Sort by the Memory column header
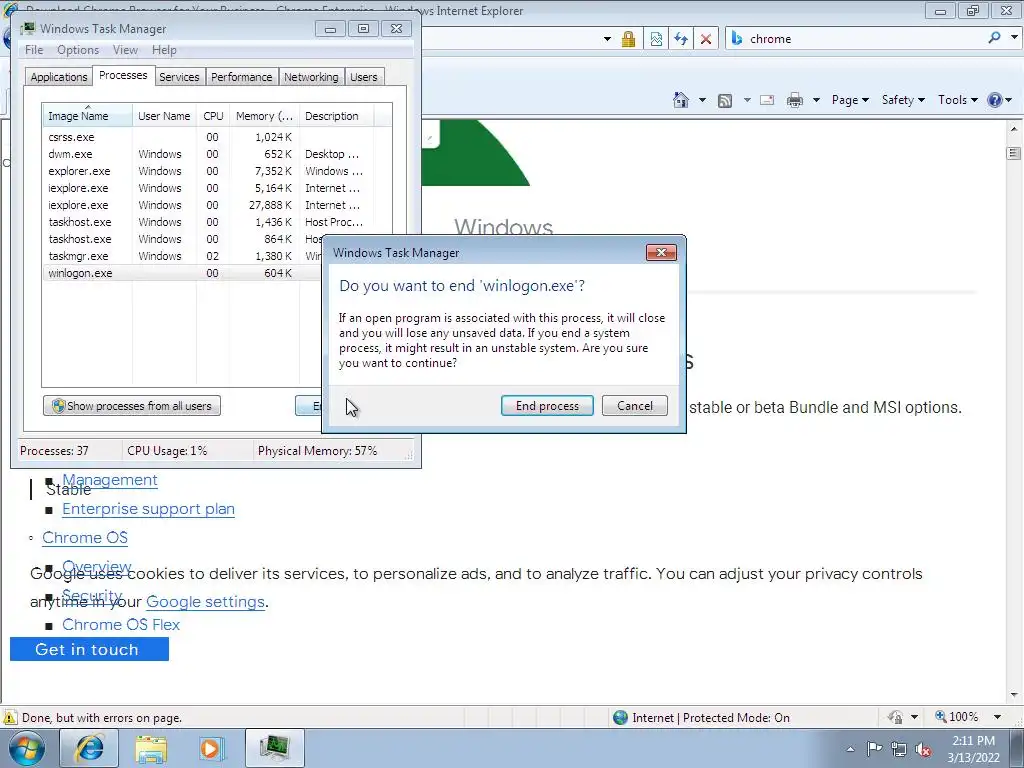The width and height of the screenshot is (1024, 768). [264, 116]
